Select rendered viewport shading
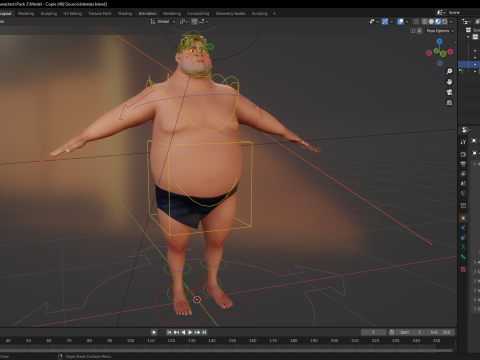This screenshot has height=360, width=480. coord(445,21)
